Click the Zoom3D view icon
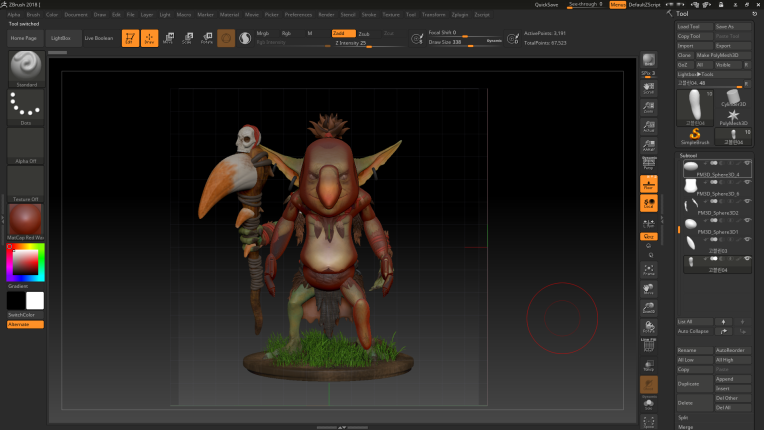 (649, 308)
